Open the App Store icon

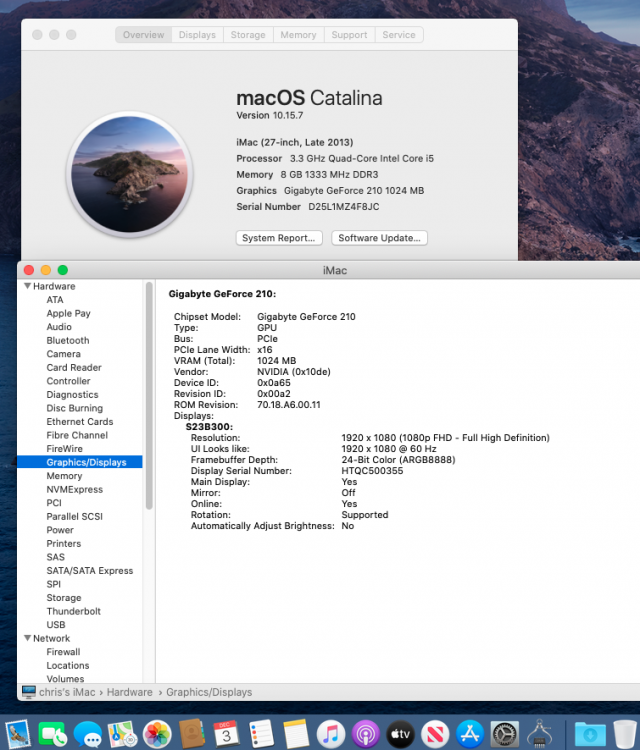pyautogui.click(x=470, y=734)
